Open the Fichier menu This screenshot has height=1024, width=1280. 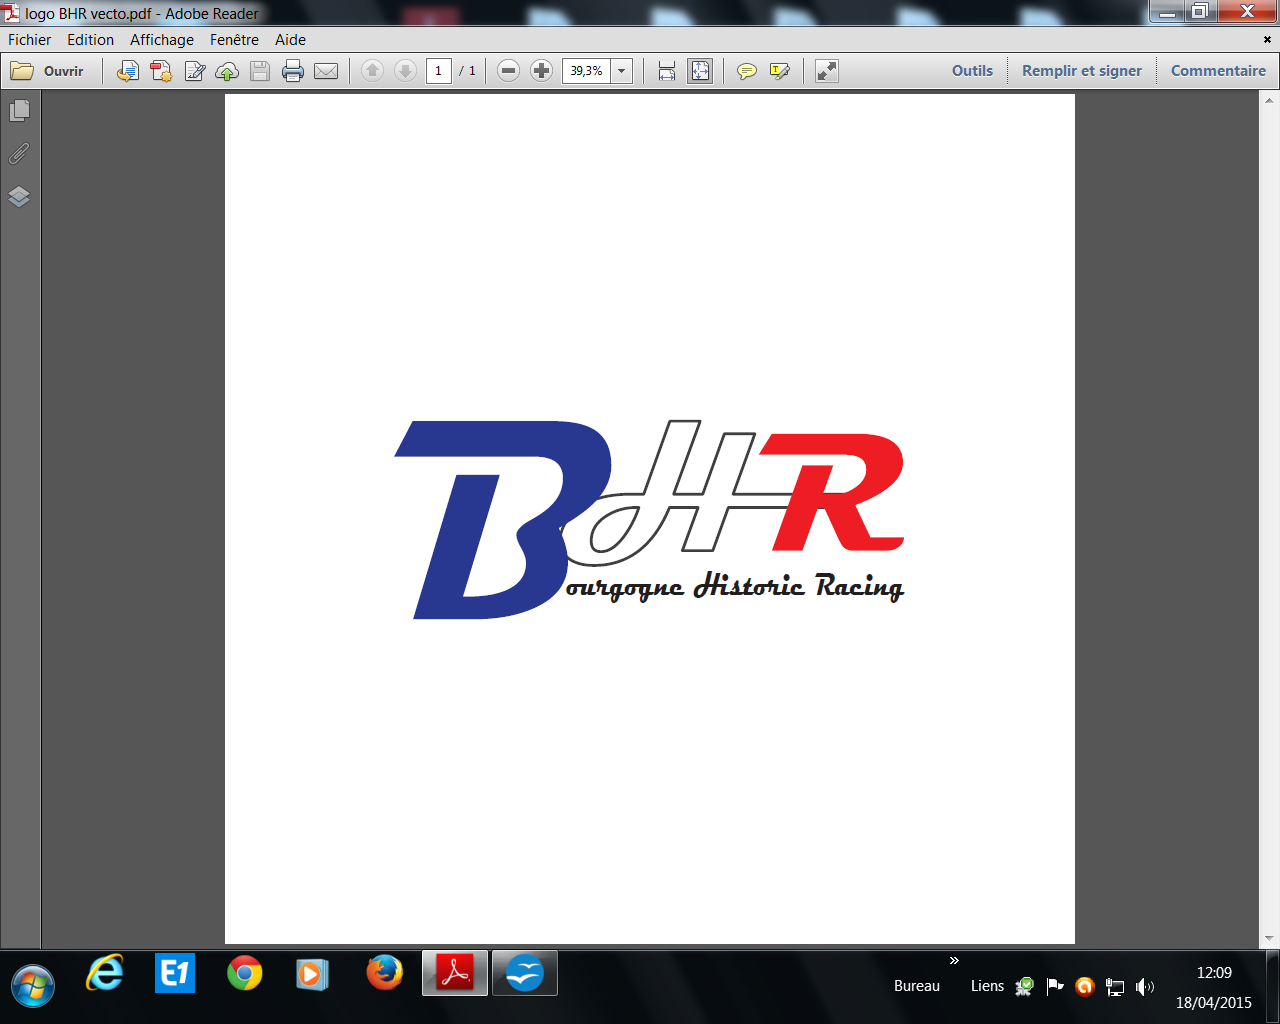(30, 40)
